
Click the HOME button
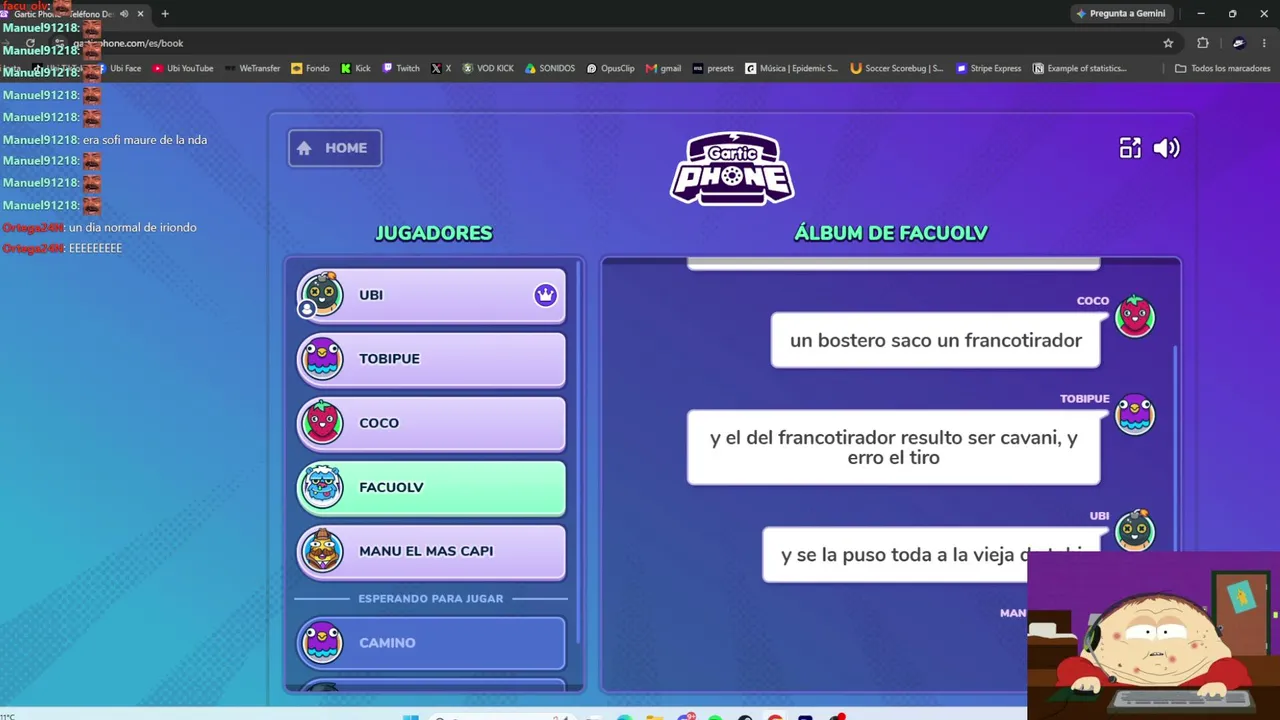pos(335,148)
